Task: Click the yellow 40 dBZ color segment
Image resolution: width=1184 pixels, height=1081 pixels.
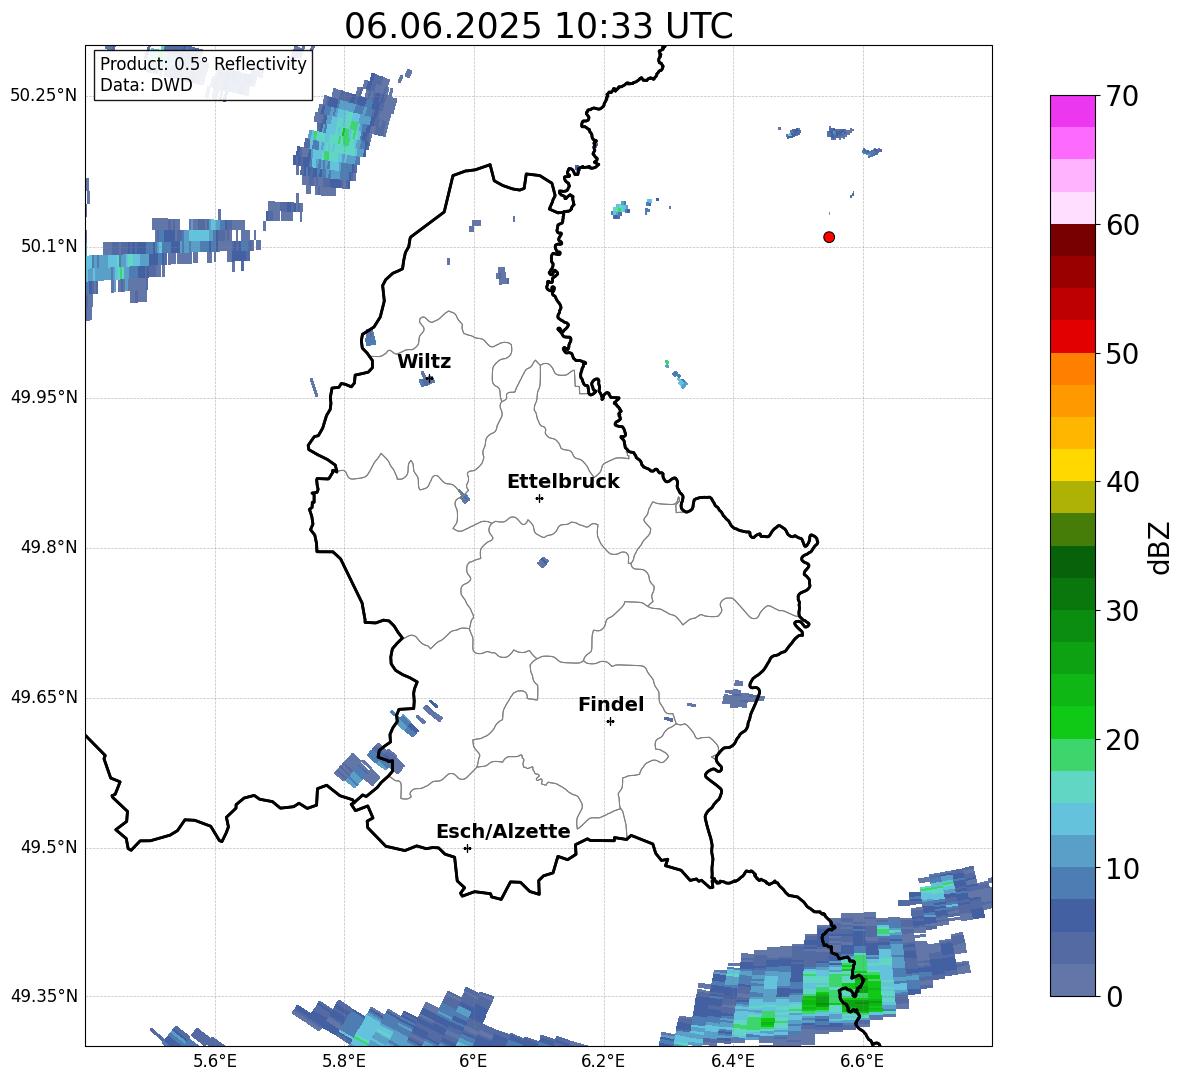Action: tap(1072, 465)
